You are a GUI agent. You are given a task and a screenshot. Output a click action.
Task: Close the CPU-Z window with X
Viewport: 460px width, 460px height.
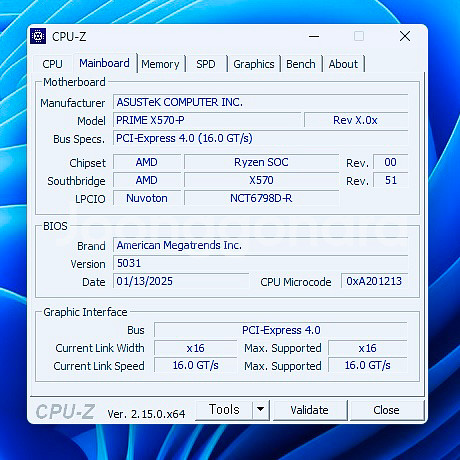[x=405, y=36]
